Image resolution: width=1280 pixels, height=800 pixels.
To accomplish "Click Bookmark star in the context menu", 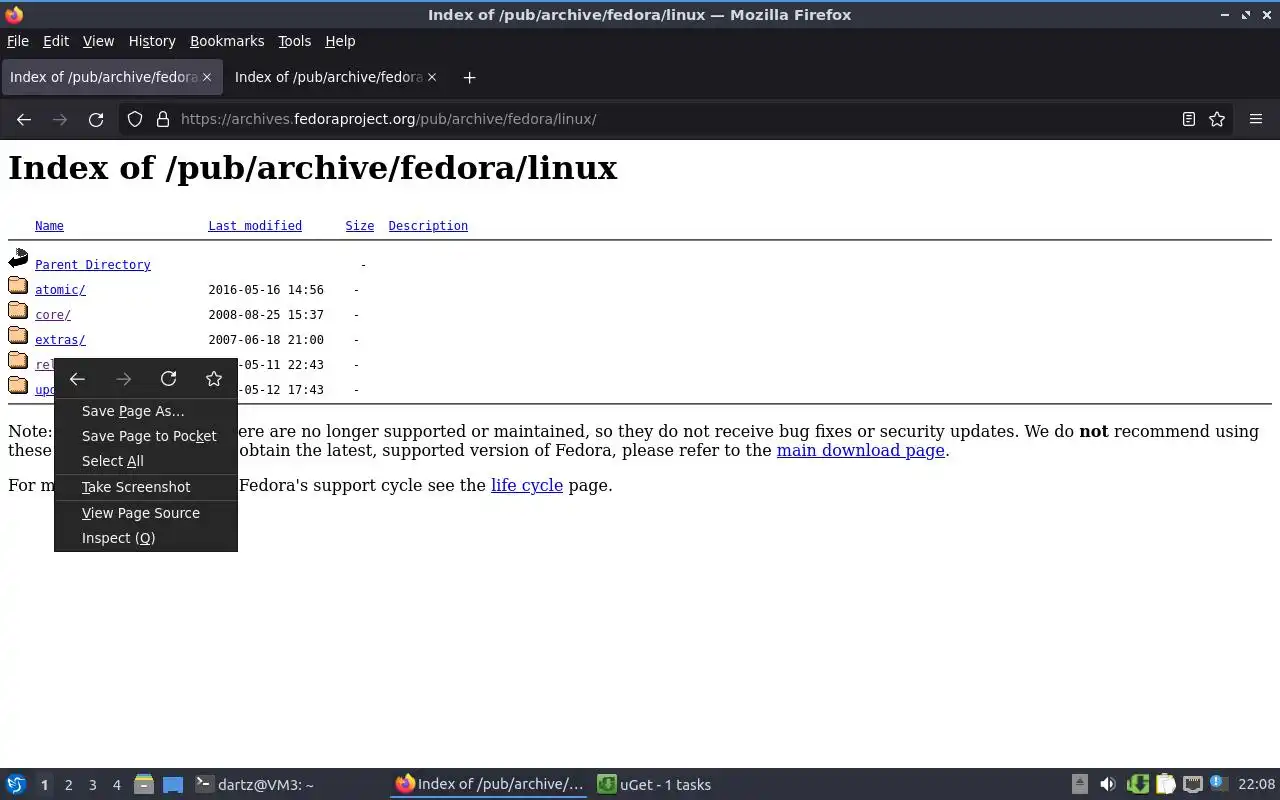I will click(x=214, y=379).
